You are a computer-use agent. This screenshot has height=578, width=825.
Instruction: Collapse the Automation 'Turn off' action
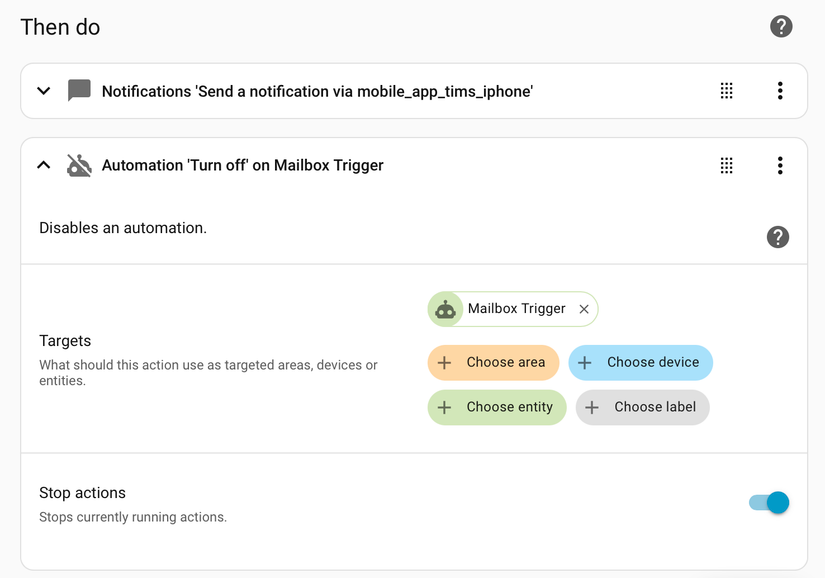(x=43, y=165)
